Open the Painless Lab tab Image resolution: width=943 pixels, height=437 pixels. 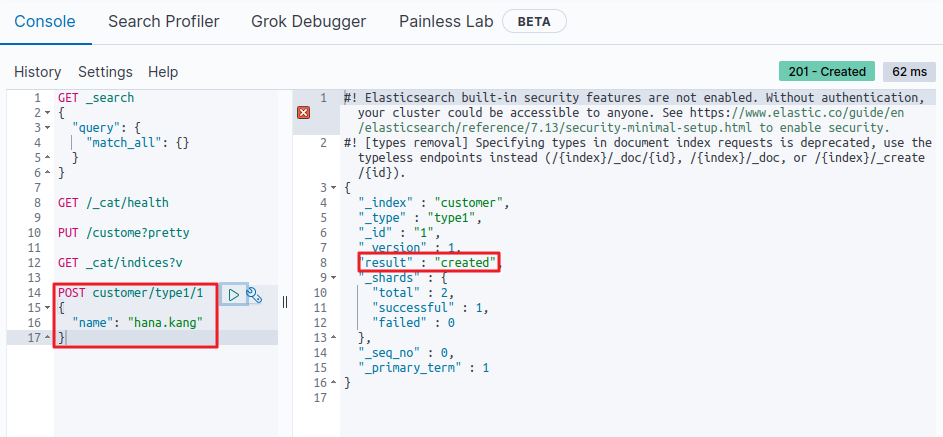446,22
